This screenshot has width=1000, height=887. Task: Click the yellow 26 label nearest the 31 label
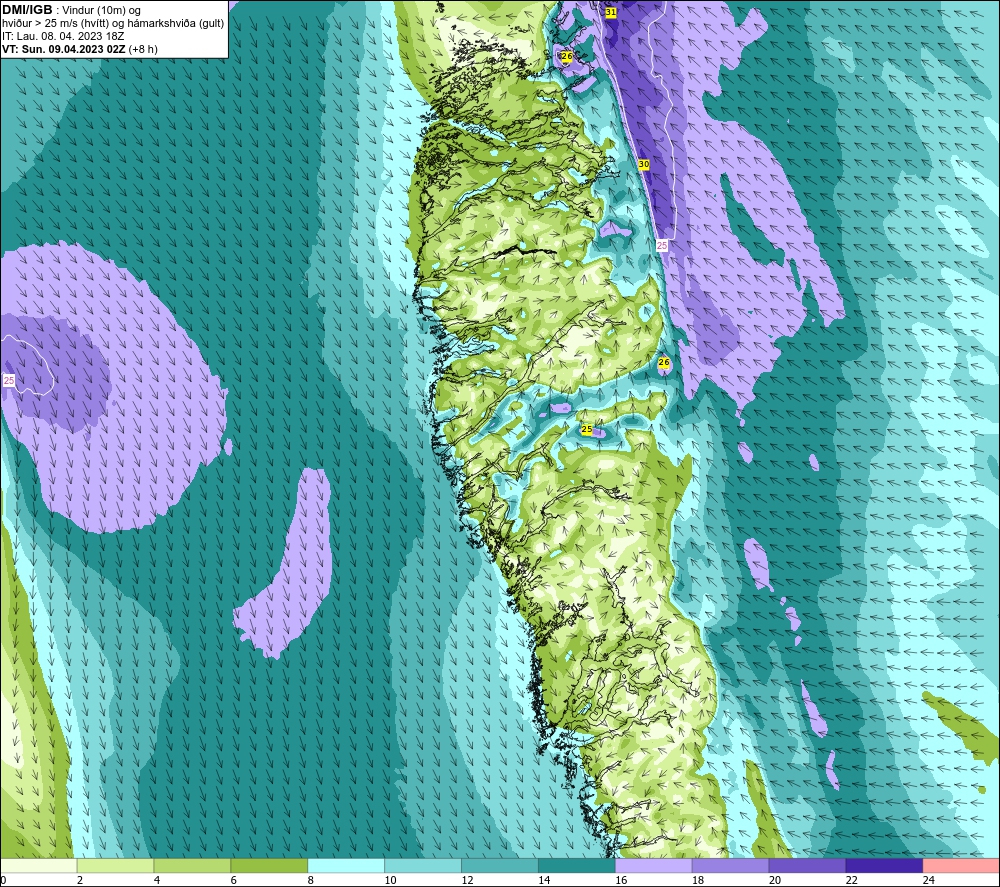click(566, 56)
